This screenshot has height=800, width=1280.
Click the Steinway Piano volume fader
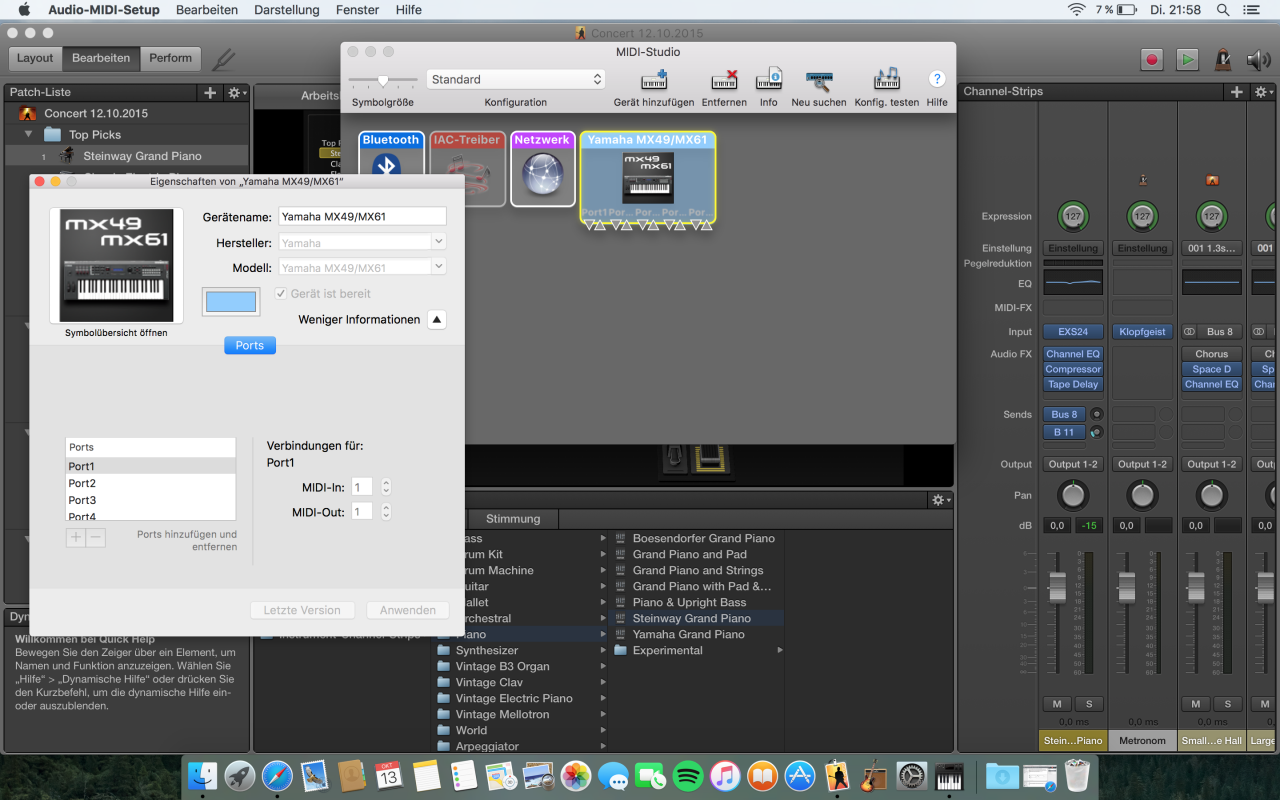[x=1057, y=588]
